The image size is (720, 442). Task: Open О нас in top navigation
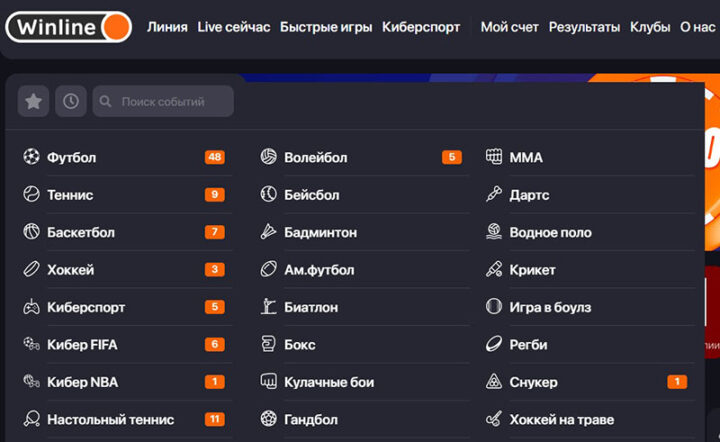pyautogui.click(x=698, y=27)
